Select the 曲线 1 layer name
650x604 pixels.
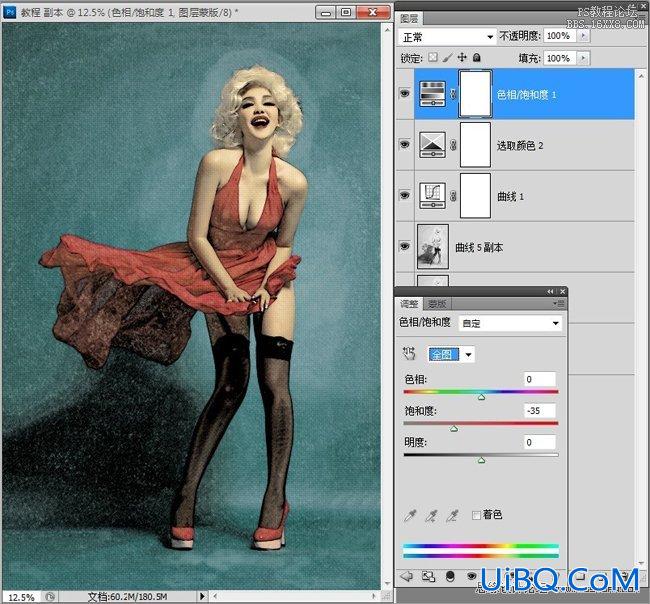(510, 196)
